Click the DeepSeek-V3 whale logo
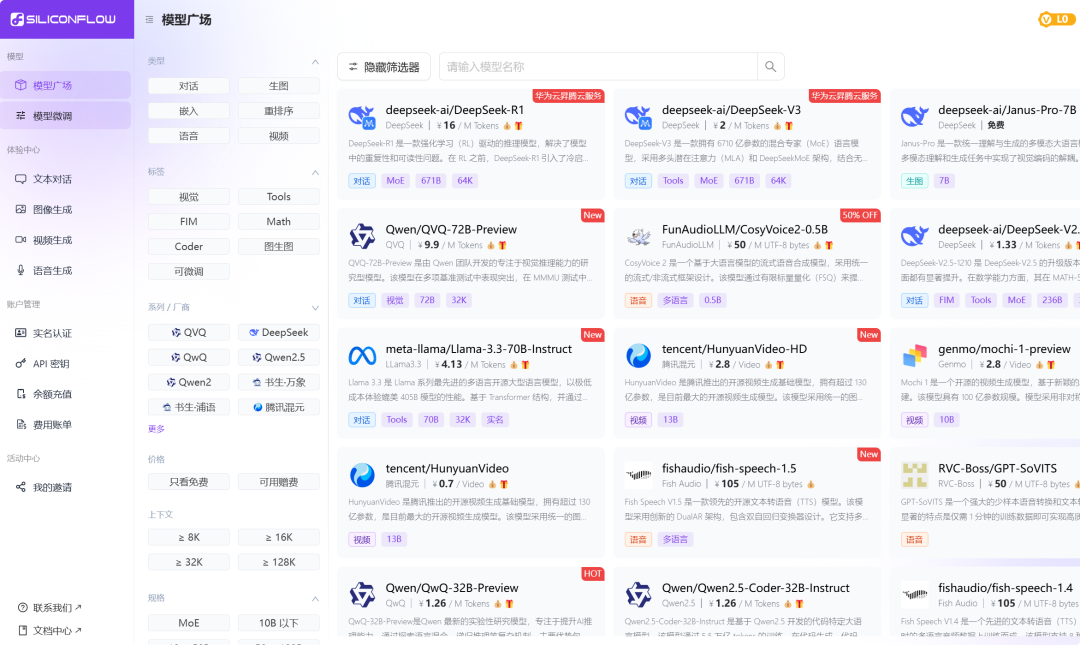Viewport: 1080px width, 645px height. 638,118
